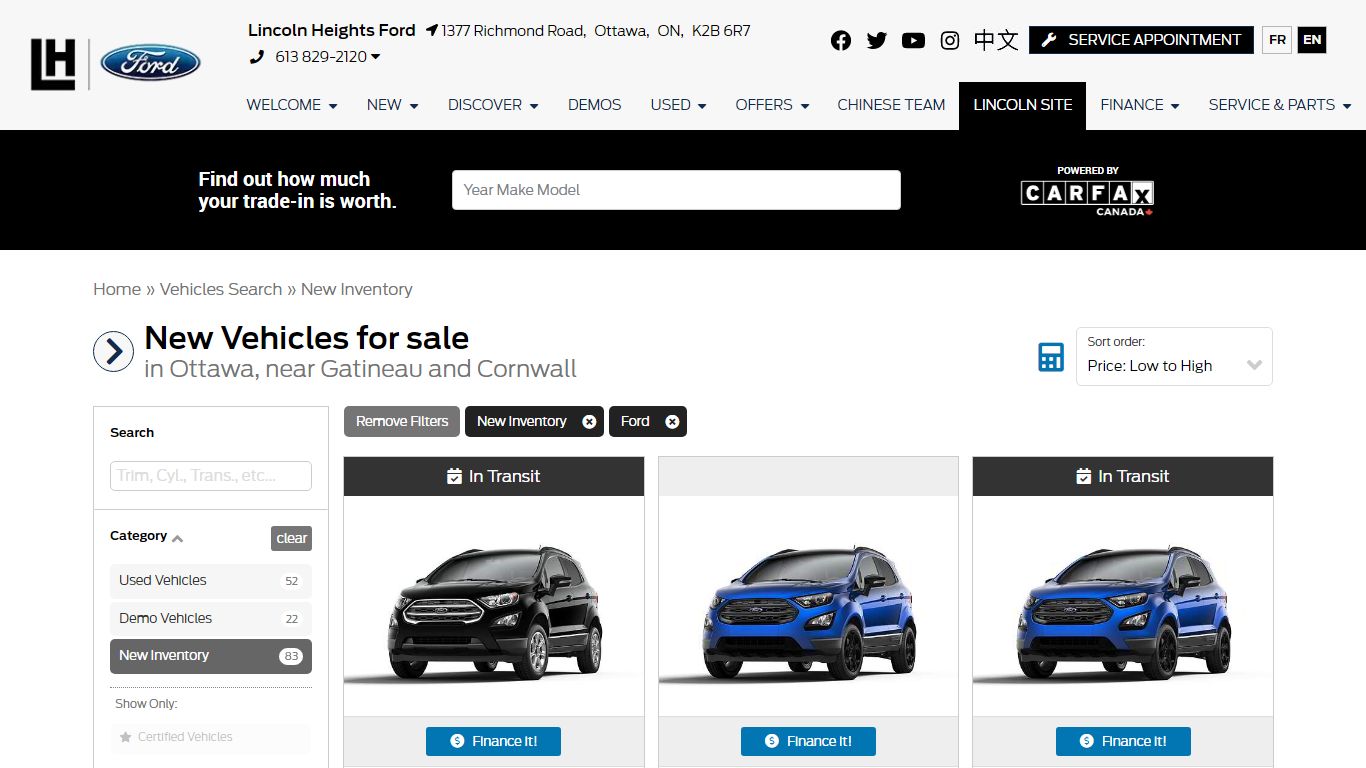1366x768 pixels.
Task: Click the middle blue EcoSport image
Action: (808, 607)
